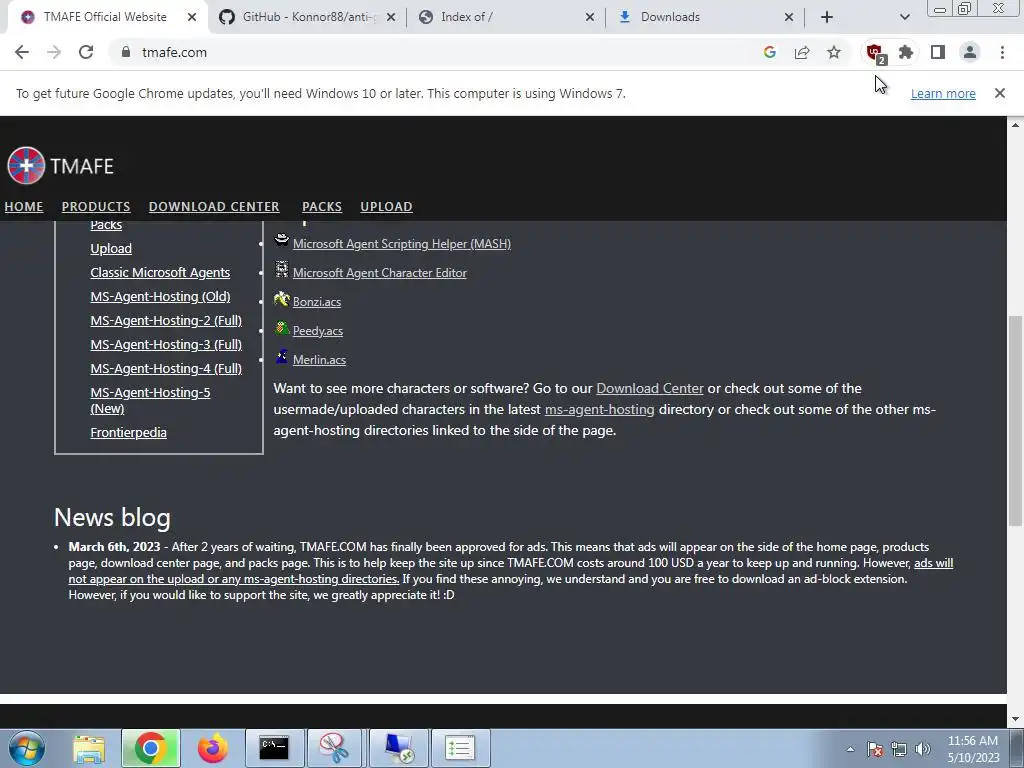Switch to the TMAFE Official Website tab
Image resolution: width=1024 pixels, height=768 pixels.
pos(105,17)
